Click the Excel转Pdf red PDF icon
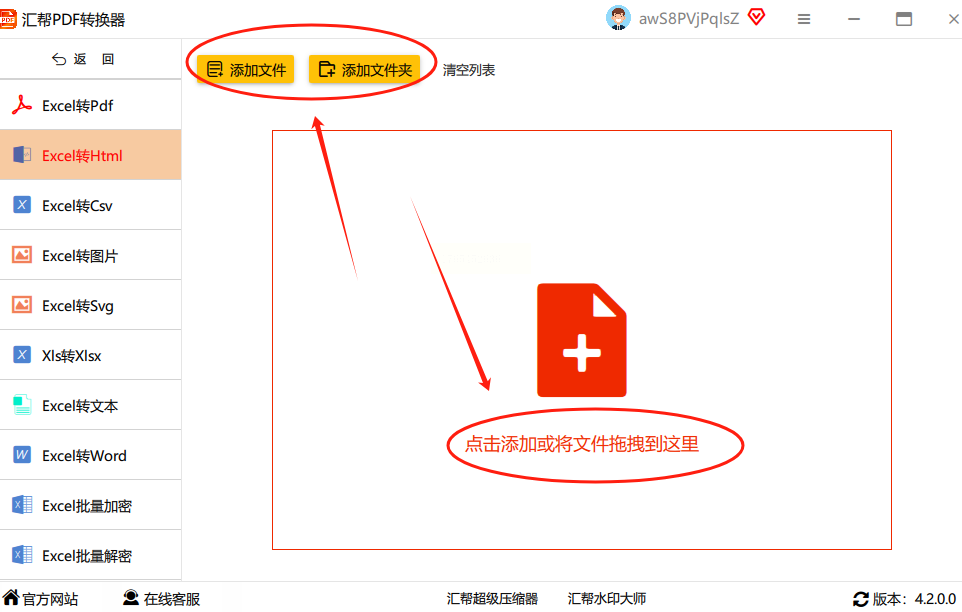Viewport: 962px width, 612px height. click(x=21, y=105)
